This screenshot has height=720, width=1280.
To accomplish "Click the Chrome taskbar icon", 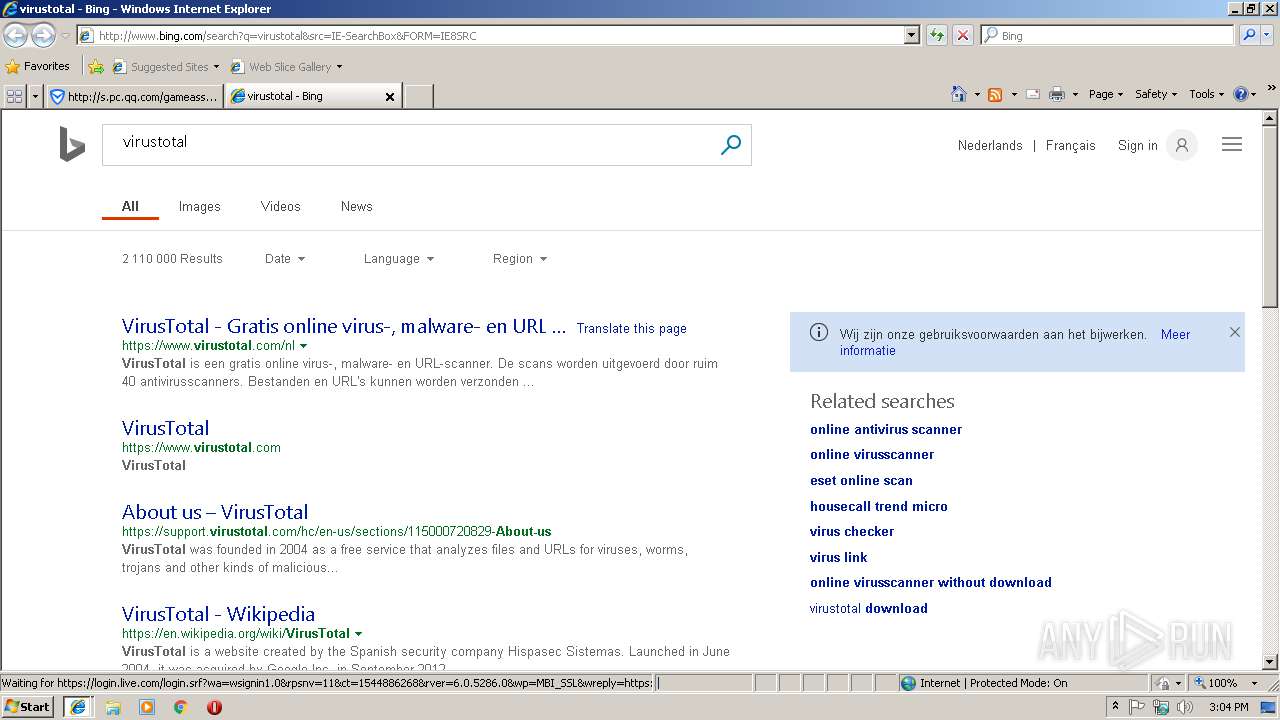I will tap(181, 707).
